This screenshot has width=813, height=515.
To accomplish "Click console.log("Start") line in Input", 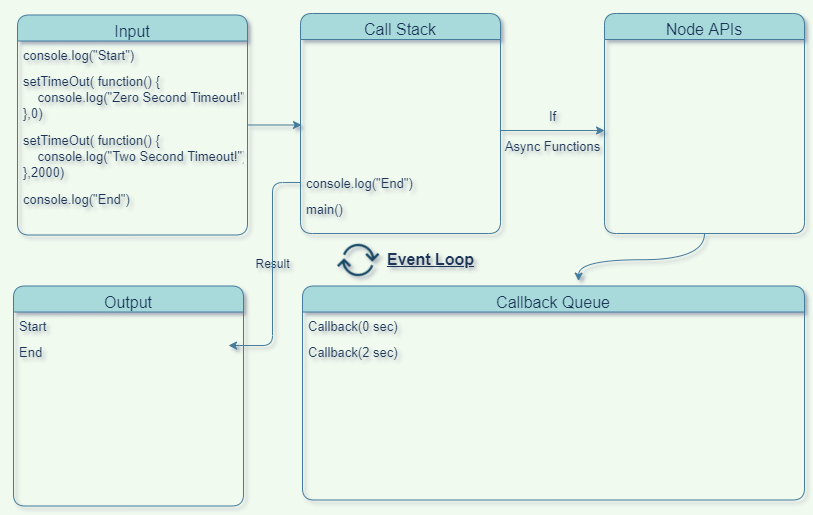I will (x=79, y=55).
